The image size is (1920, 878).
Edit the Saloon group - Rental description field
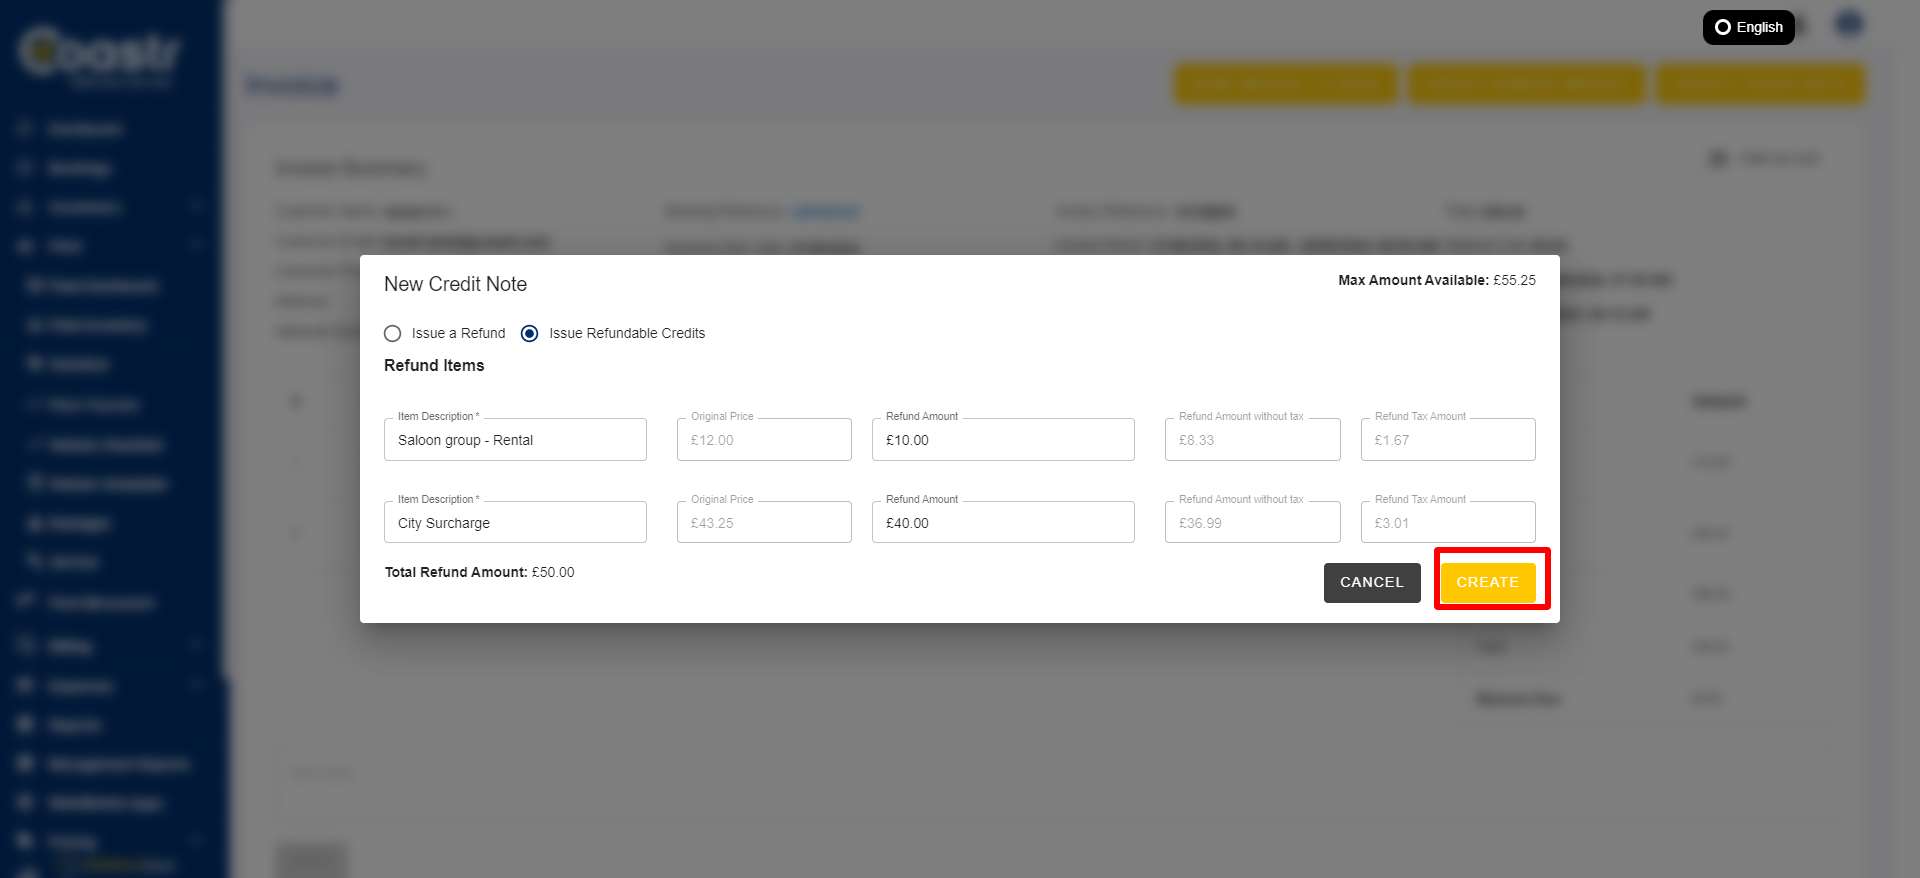click(x=515, y=440)
